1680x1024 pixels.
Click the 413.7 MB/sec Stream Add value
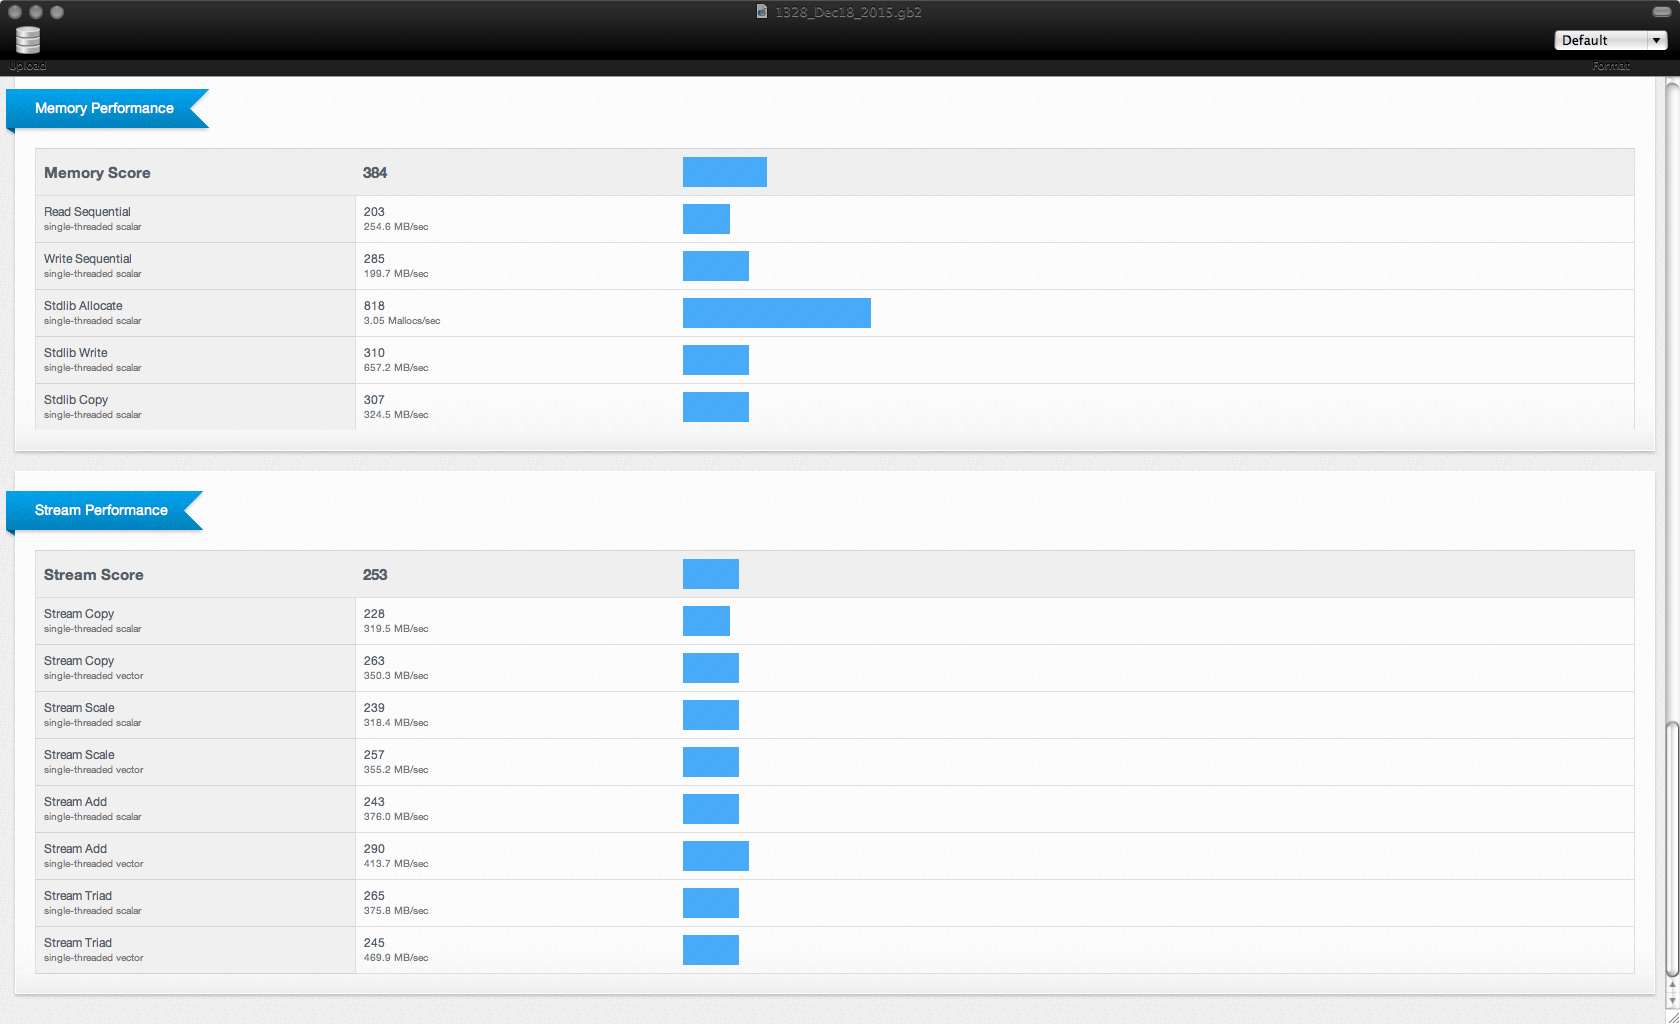(x=396, y=864)
